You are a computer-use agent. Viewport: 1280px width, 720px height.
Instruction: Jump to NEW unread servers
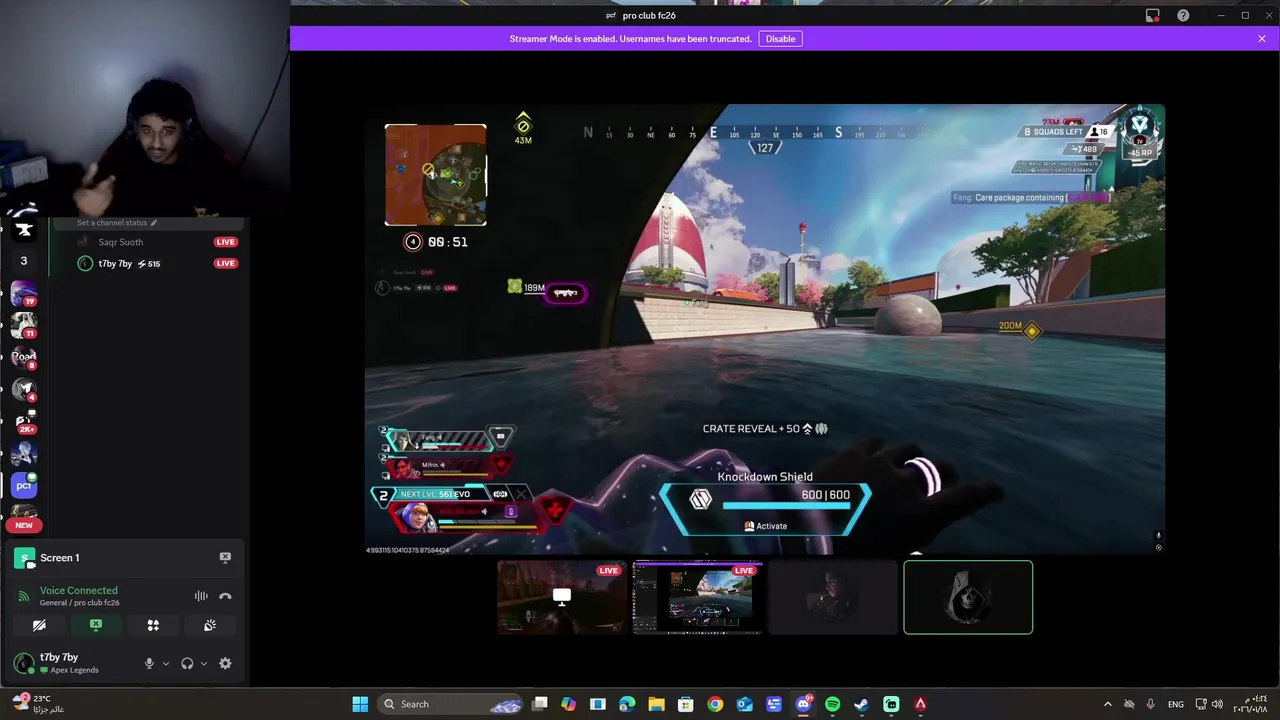pyautogui.click(x=24, y=525)
